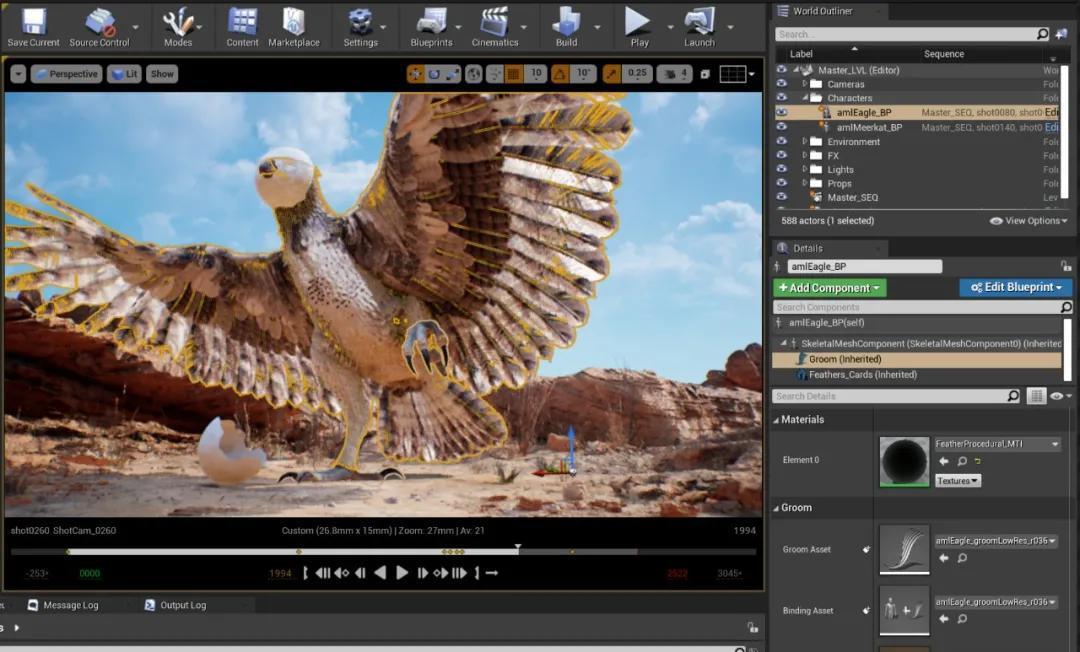The width and height of the screenshot is (1080, 652).
Task: Collapse the Materials section
Action: point(776,420)
